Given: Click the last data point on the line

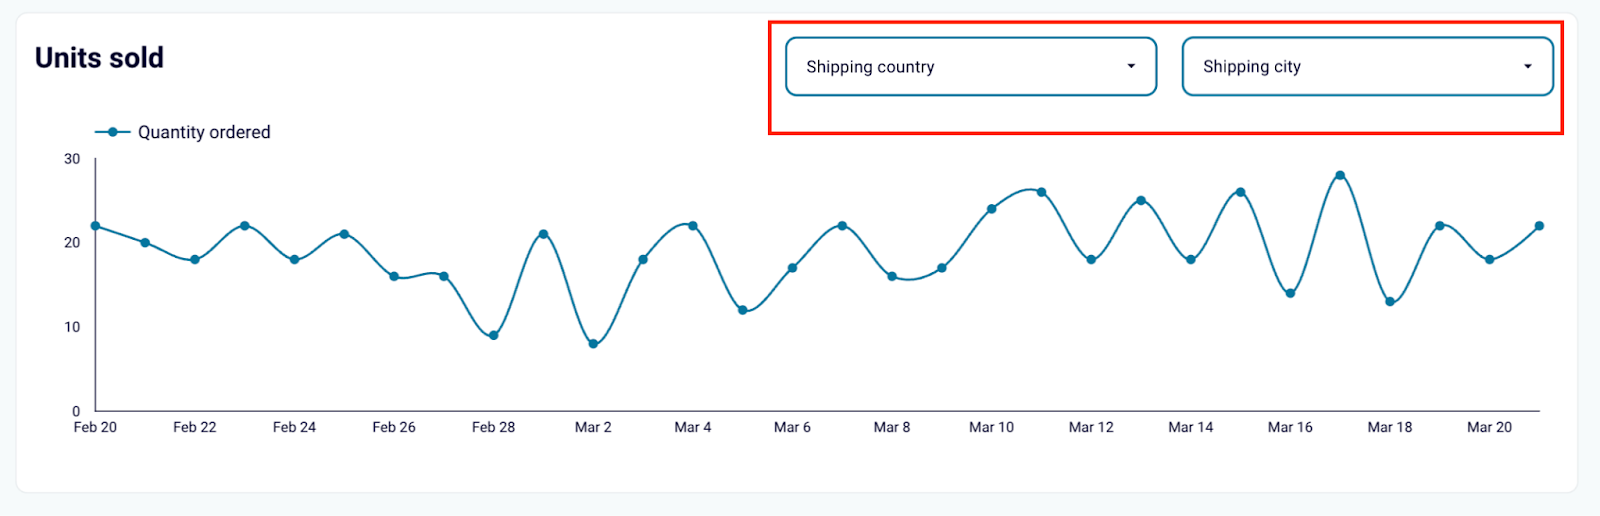Looking at the screenshot, I should coord(1539,226).
